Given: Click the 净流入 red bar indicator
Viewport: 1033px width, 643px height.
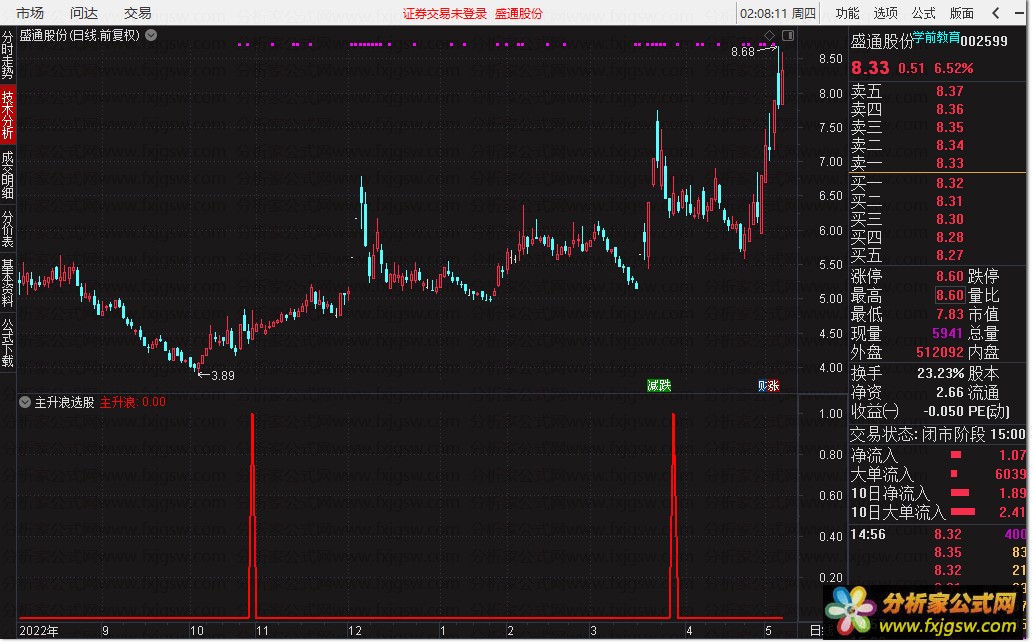Looking at the screenshot, I should tap(956, 455).
